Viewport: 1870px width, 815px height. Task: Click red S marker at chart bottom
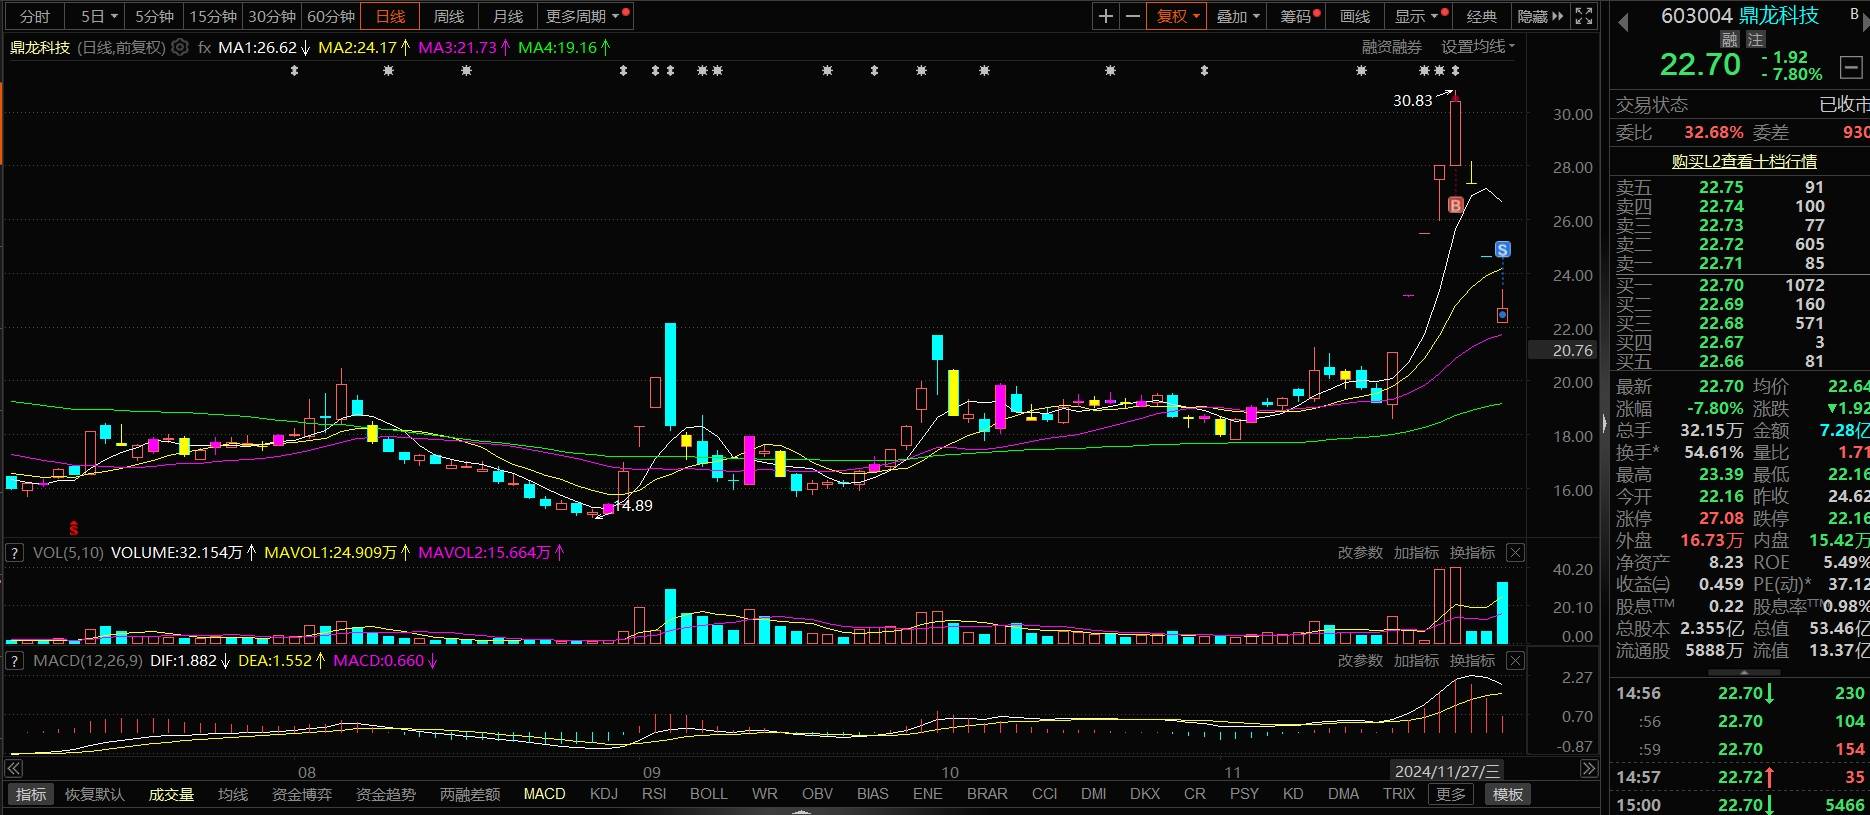(x=73, y=527)
